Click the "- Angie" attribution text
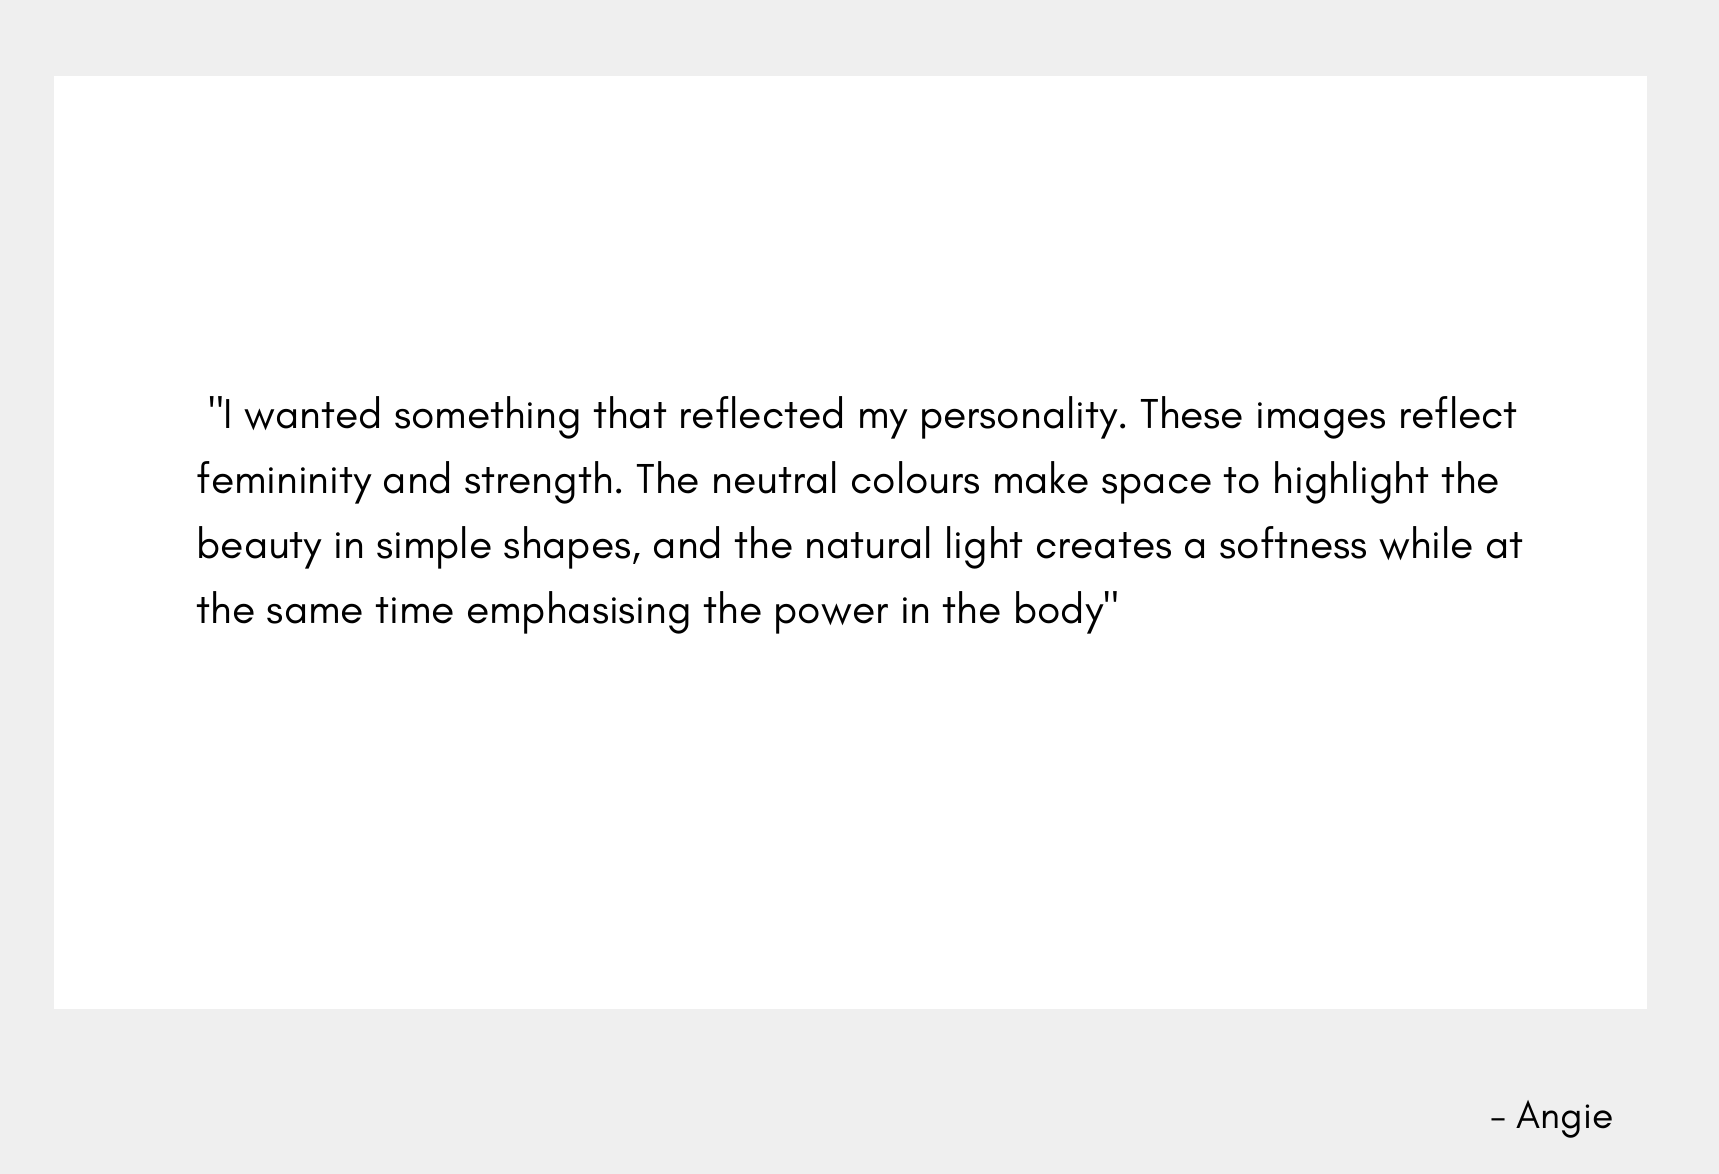The image size is (1719, 1174). 1551,1117
